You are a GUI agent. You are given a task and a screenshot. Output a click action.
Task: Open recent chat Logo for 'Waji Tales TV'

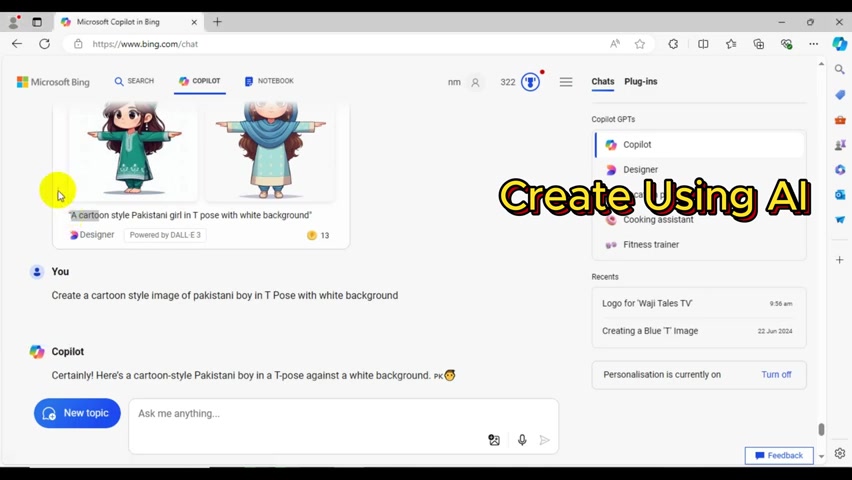(699, 303)
